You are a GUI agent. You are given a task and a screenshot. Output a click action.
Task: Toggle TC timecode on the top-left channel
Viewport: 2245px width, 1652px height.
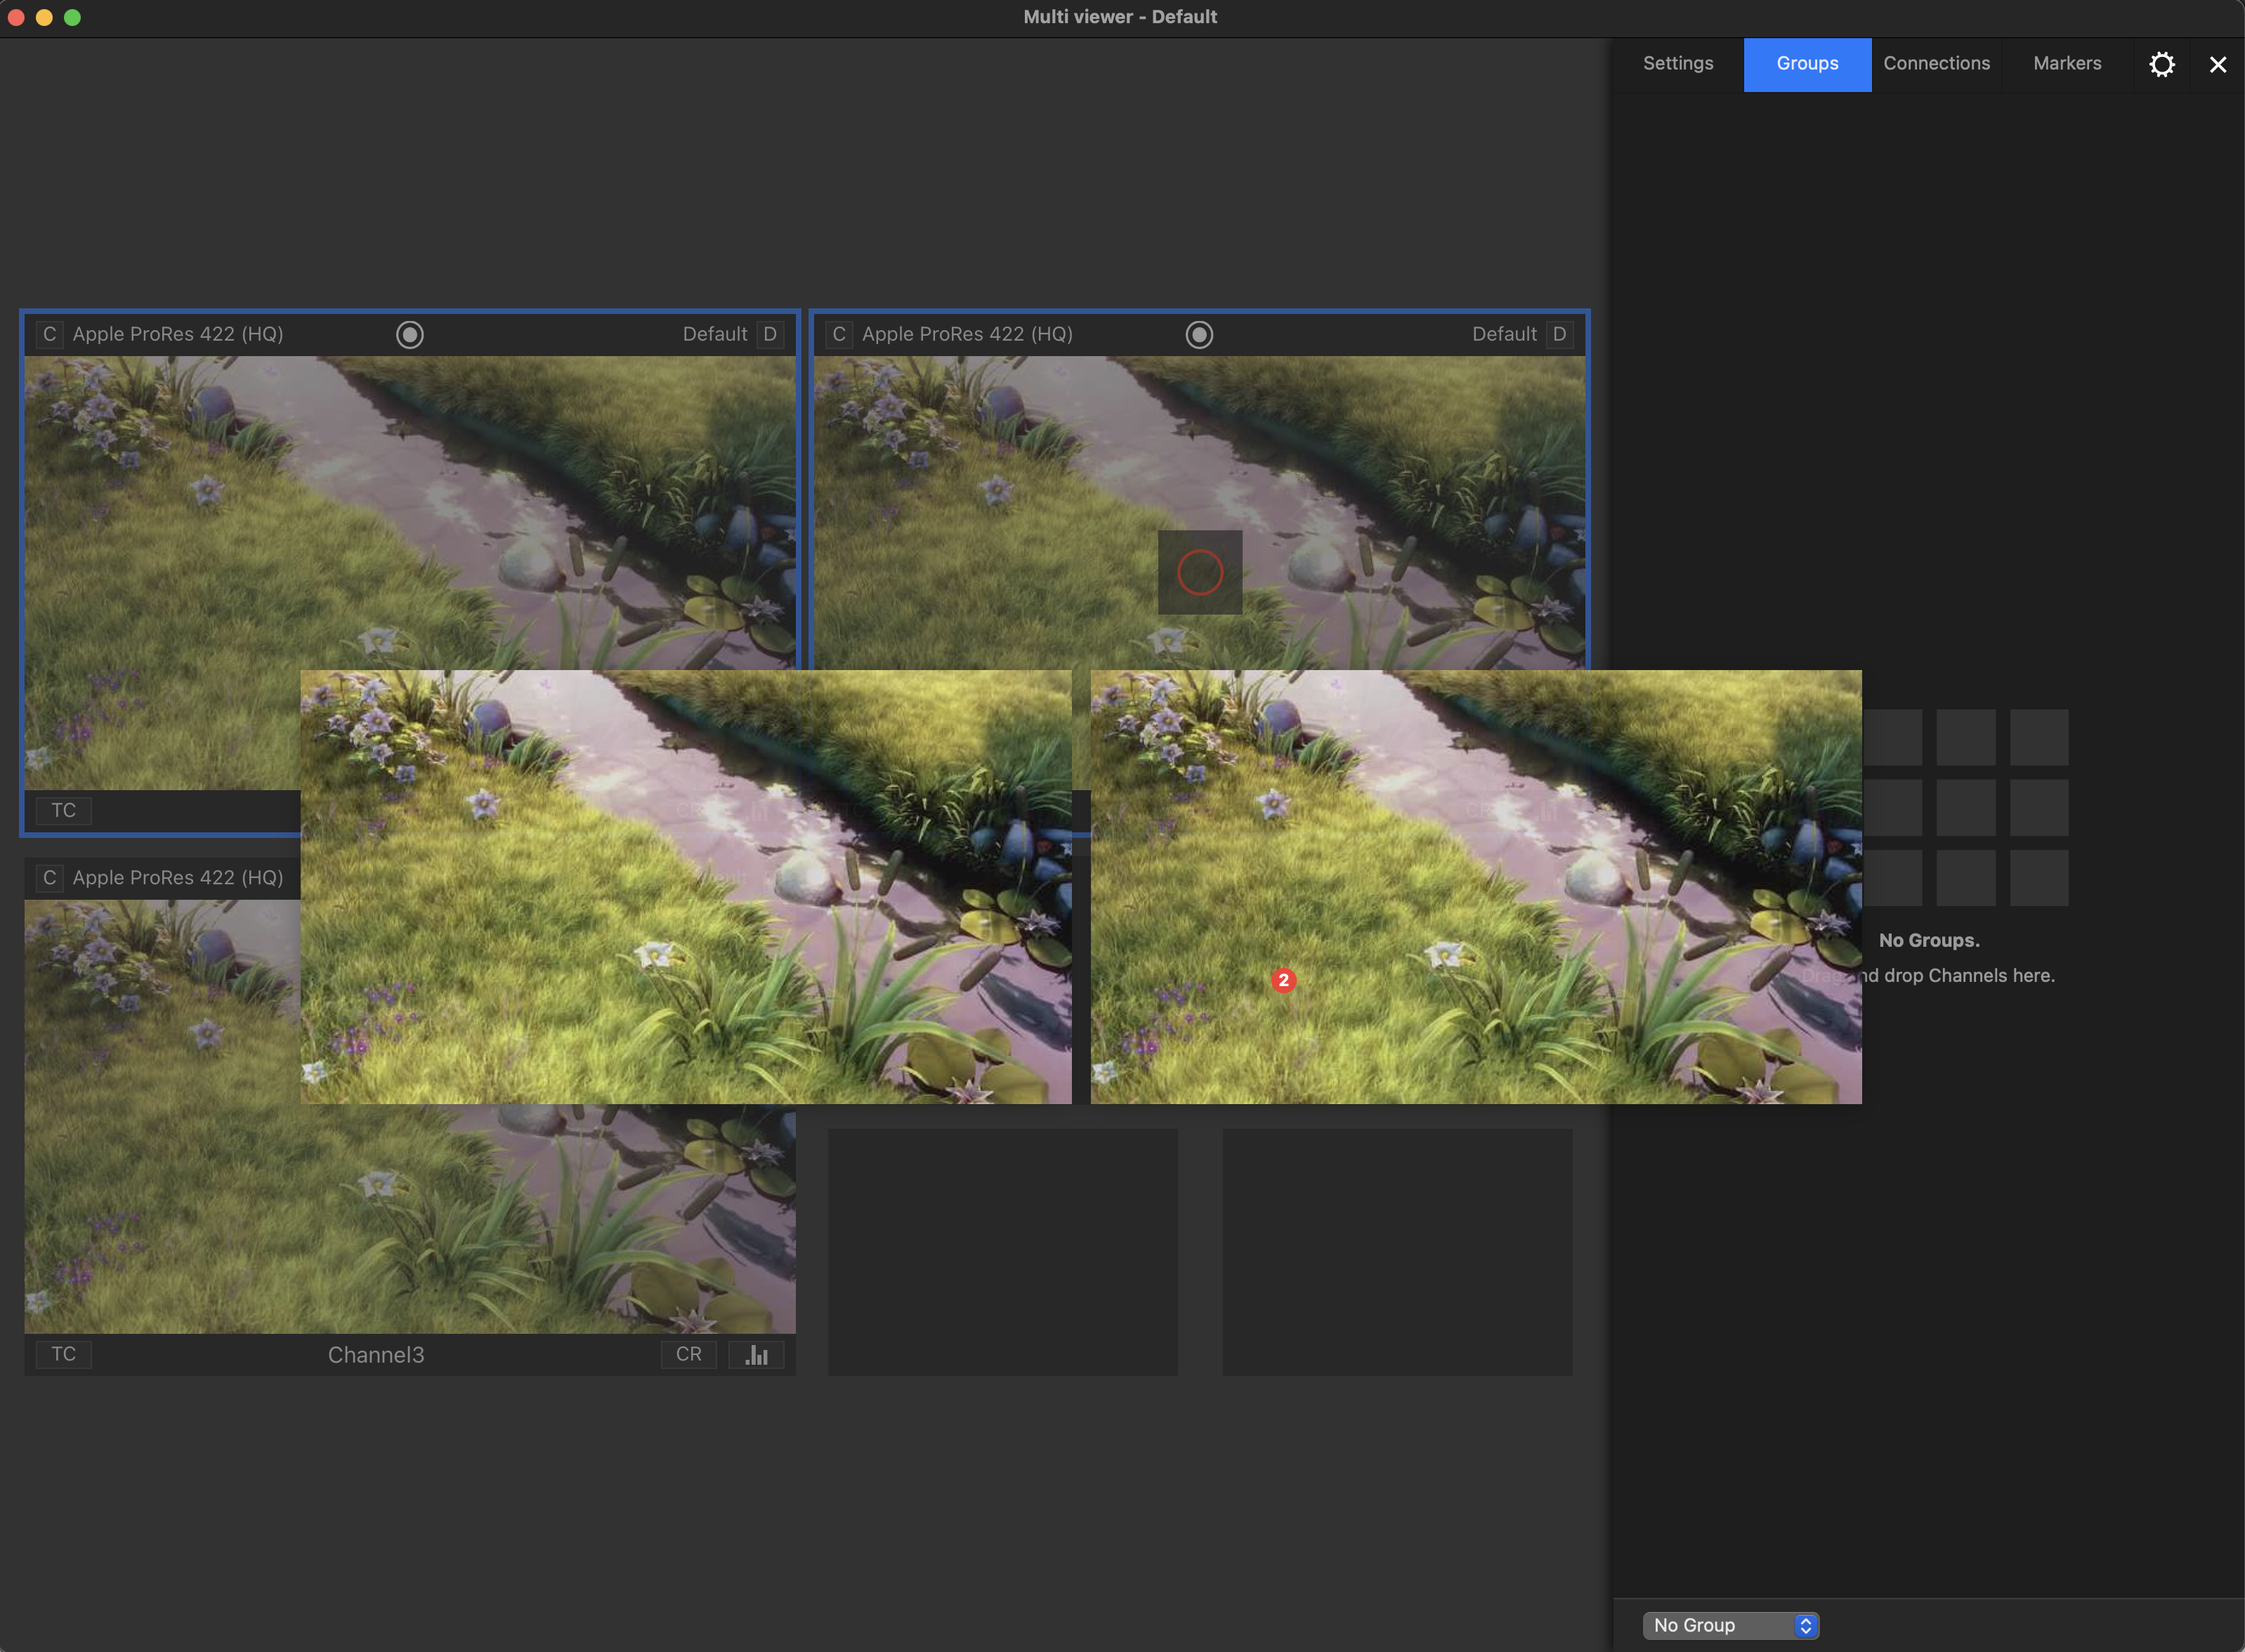click(64, 810)
